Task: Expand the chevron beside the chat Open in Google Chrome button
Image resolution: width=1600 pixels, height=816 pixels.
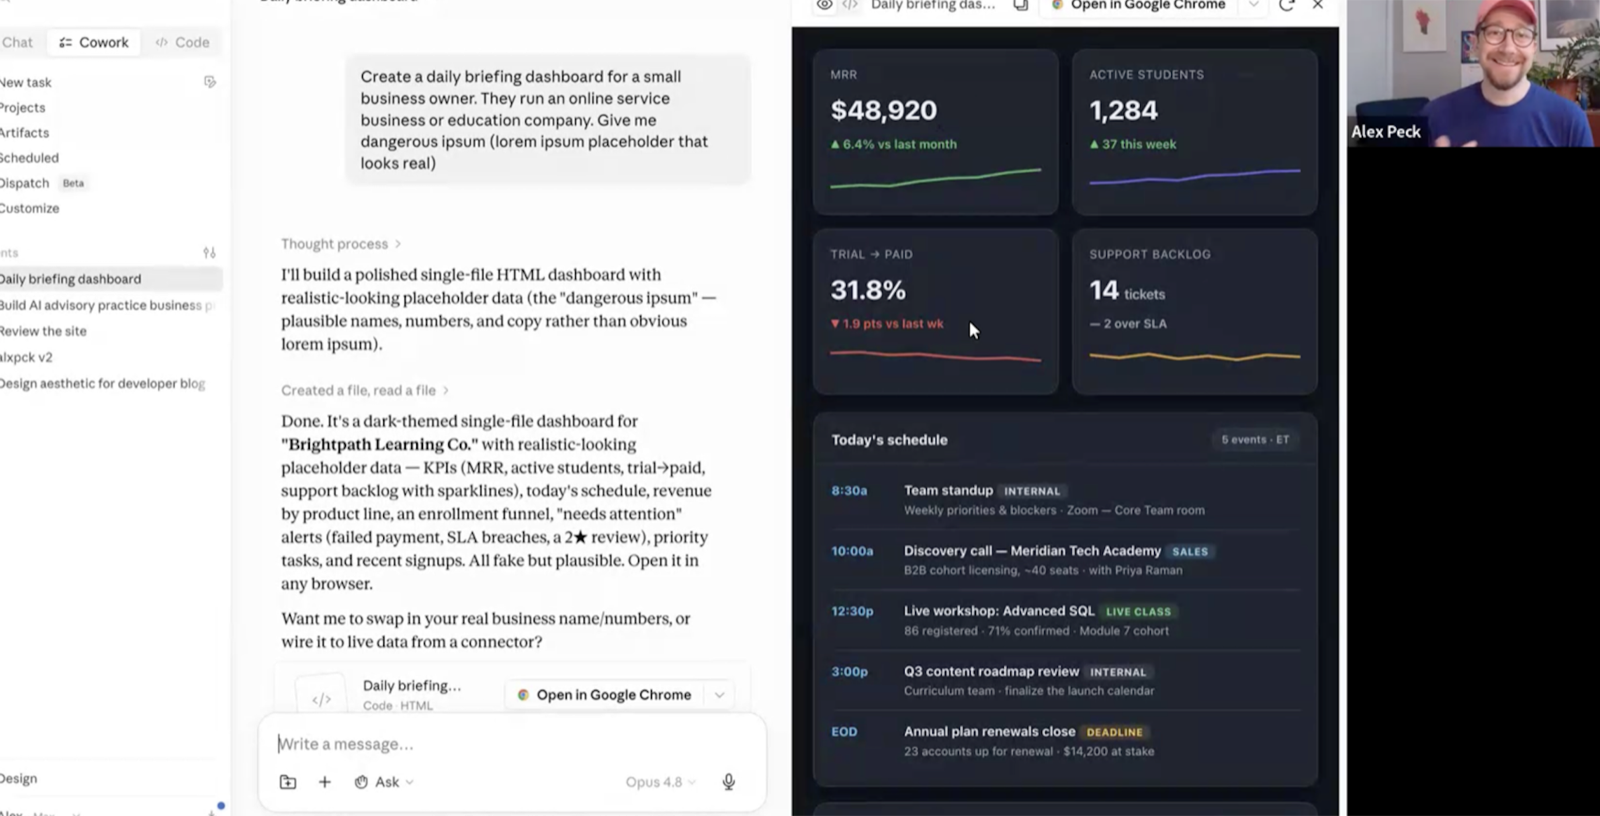Action: click(x=719, y=695)
